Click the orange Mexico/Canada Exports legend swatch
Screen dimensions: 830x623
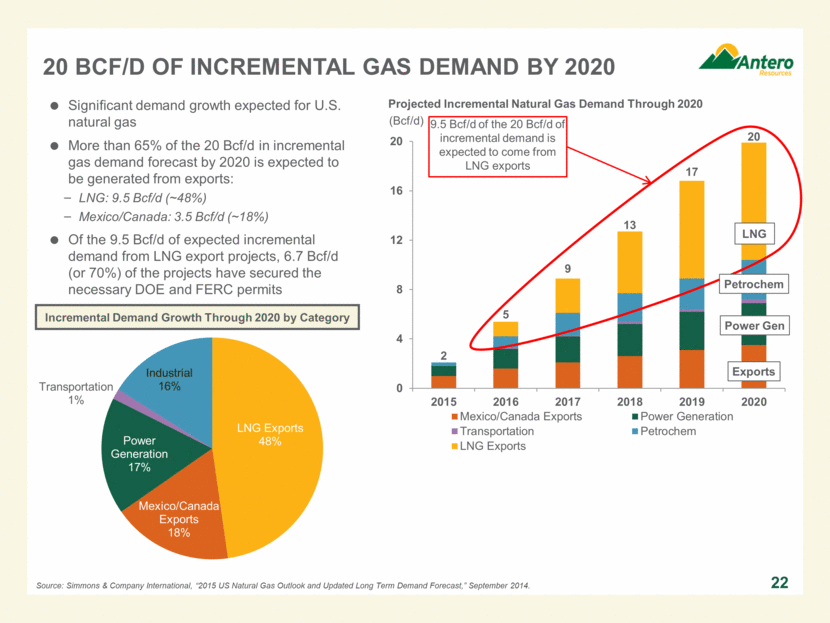(454, 417)
